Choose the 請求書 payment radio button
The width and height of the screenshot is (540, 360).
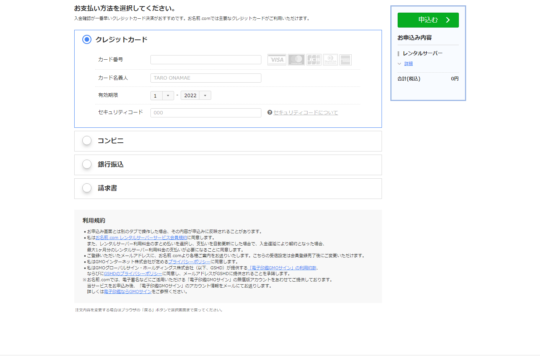coord(87,188)
